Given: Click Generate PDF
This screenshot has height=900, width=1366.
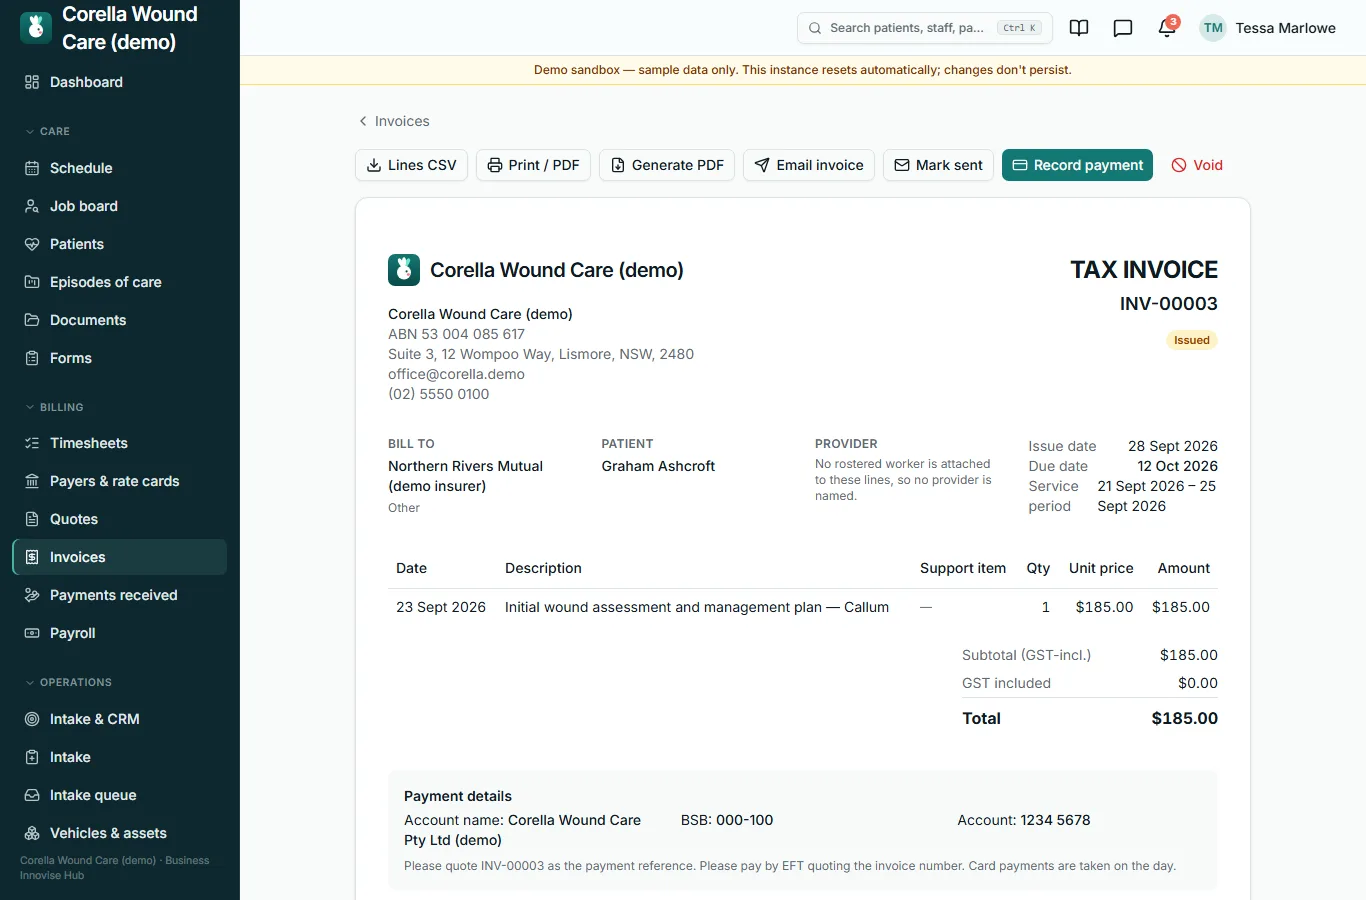Looking at the screenshot, I should click(x=667, y=165).
